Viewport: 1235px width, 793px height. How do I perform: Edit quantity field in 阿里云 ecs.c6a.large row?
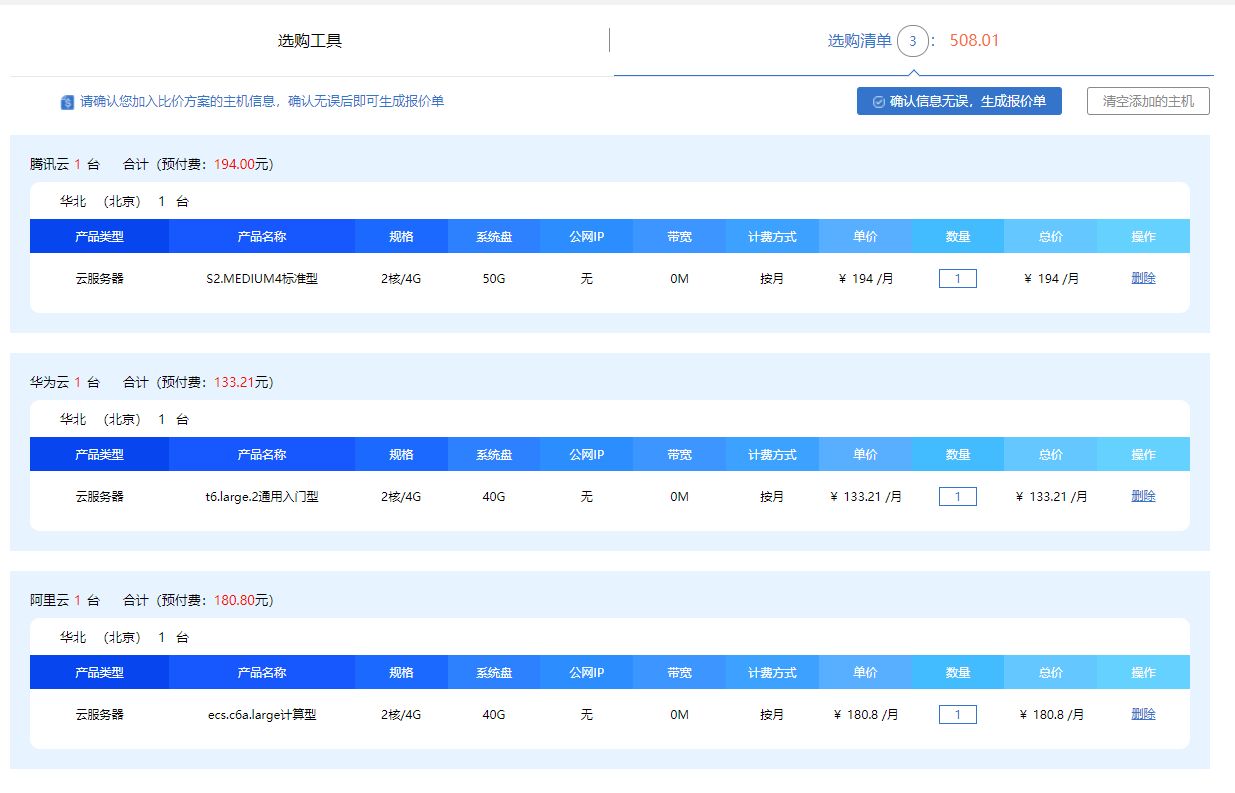tap(958, 715)
